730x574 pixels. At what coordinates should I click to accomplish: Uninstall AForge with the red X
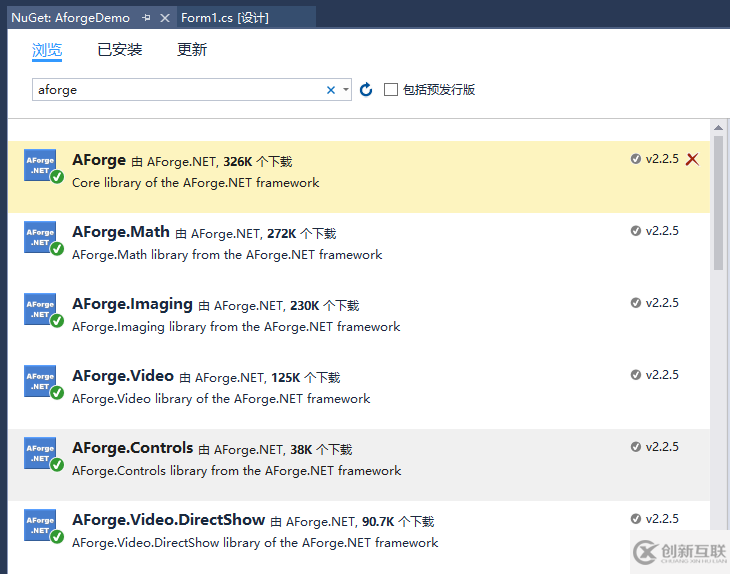pyautogui.click(x=692, y=159)
